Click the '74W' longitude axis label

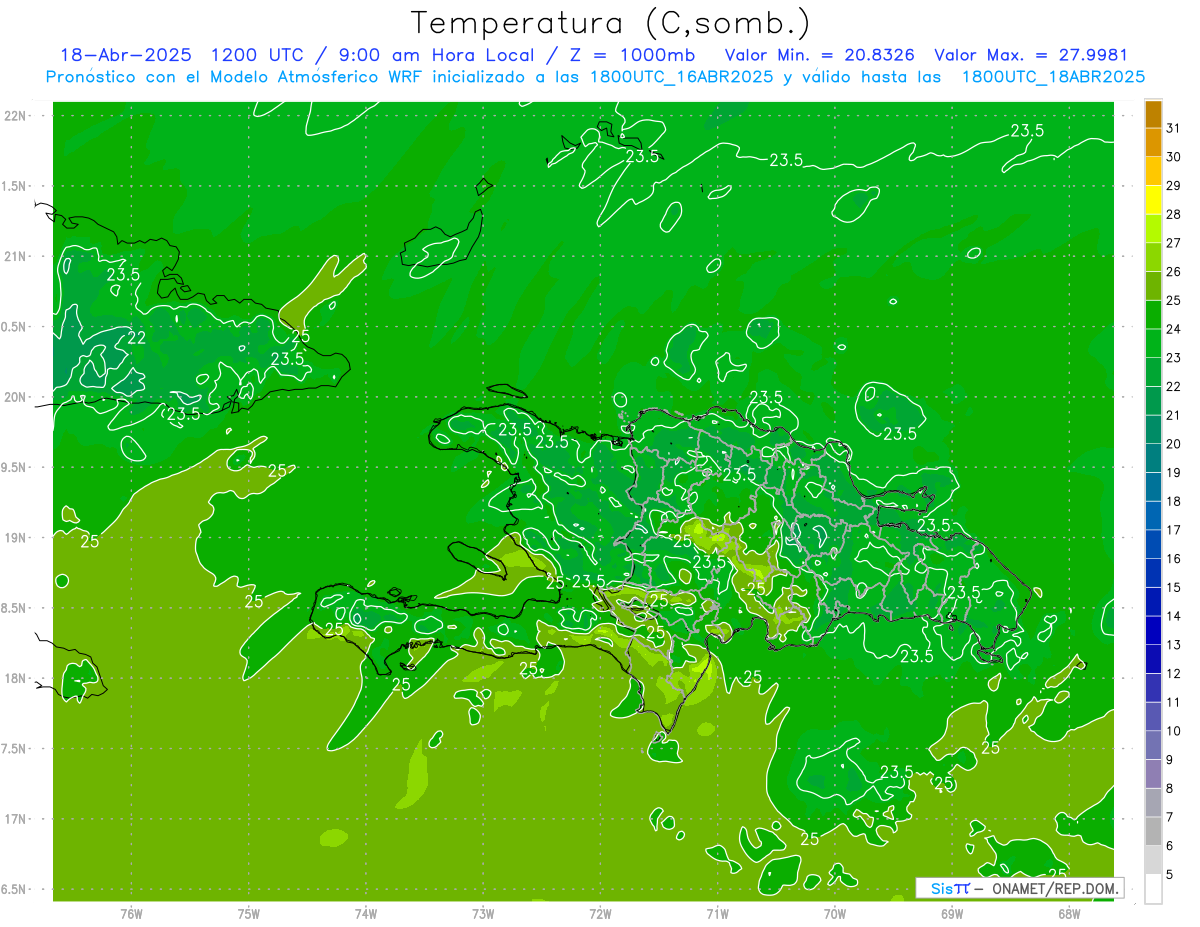(366, 913)
